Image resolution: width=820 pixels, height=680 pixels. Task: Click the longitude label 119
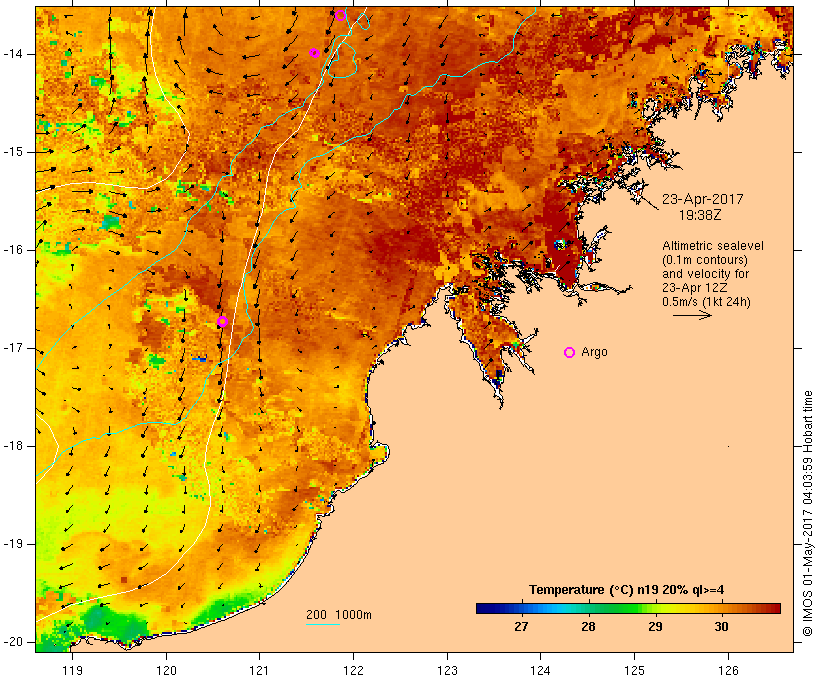(x=72, y=671)
